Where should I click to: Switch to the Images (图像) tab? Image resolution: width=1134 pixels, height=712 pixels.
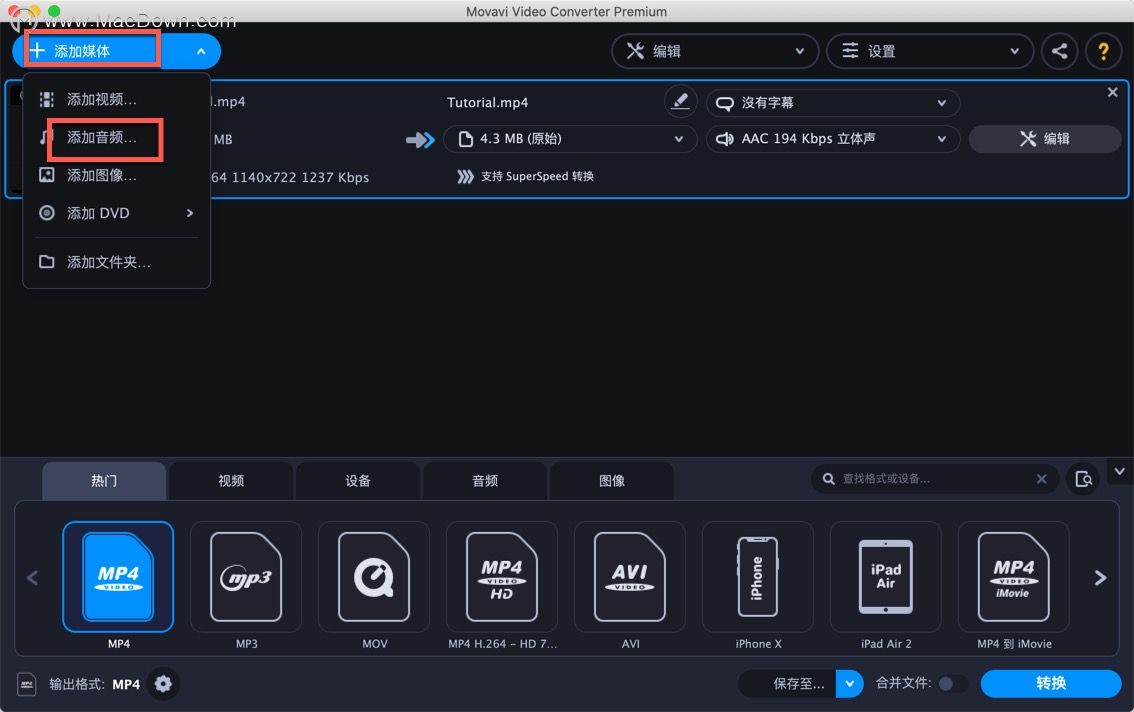click(x=612, y=481)
